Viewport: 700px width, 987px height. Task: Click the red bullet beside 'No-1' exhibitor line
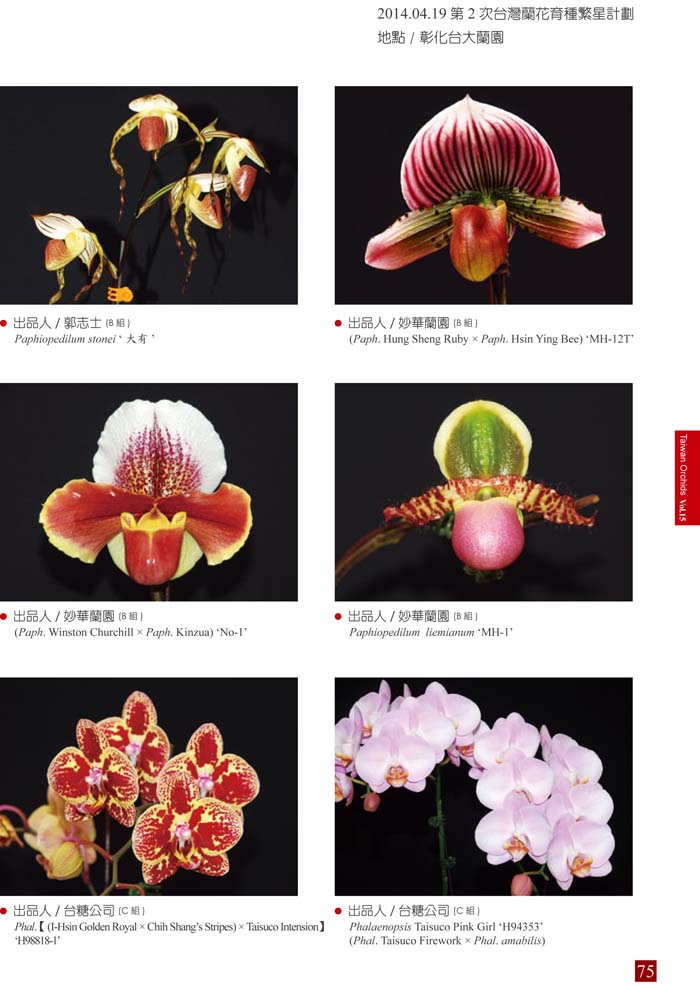click(x=4, y=617)
